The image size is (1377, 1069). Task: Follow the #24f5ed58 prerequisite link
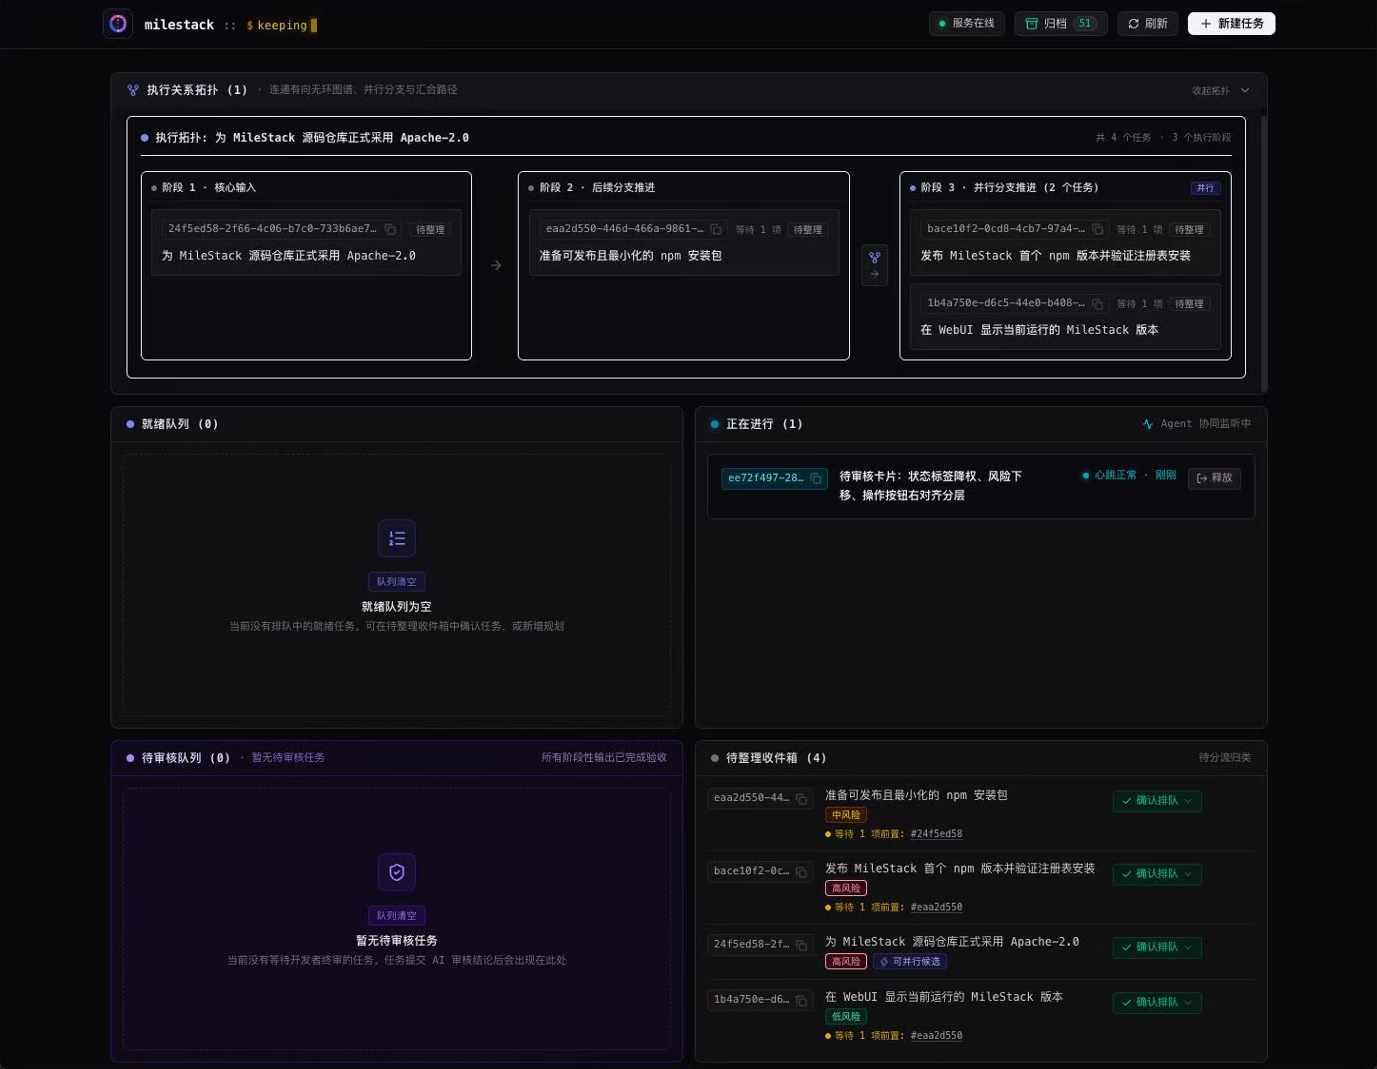point(936,834)
